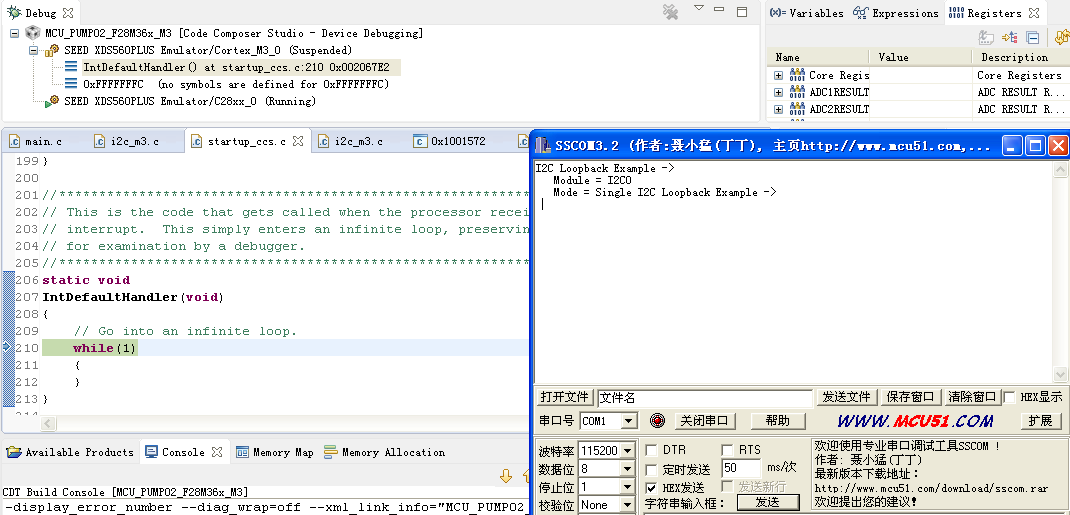Collapse the MCU_PUMP02_F28M36x_M3 debug tree node

(x=14, y=33)
